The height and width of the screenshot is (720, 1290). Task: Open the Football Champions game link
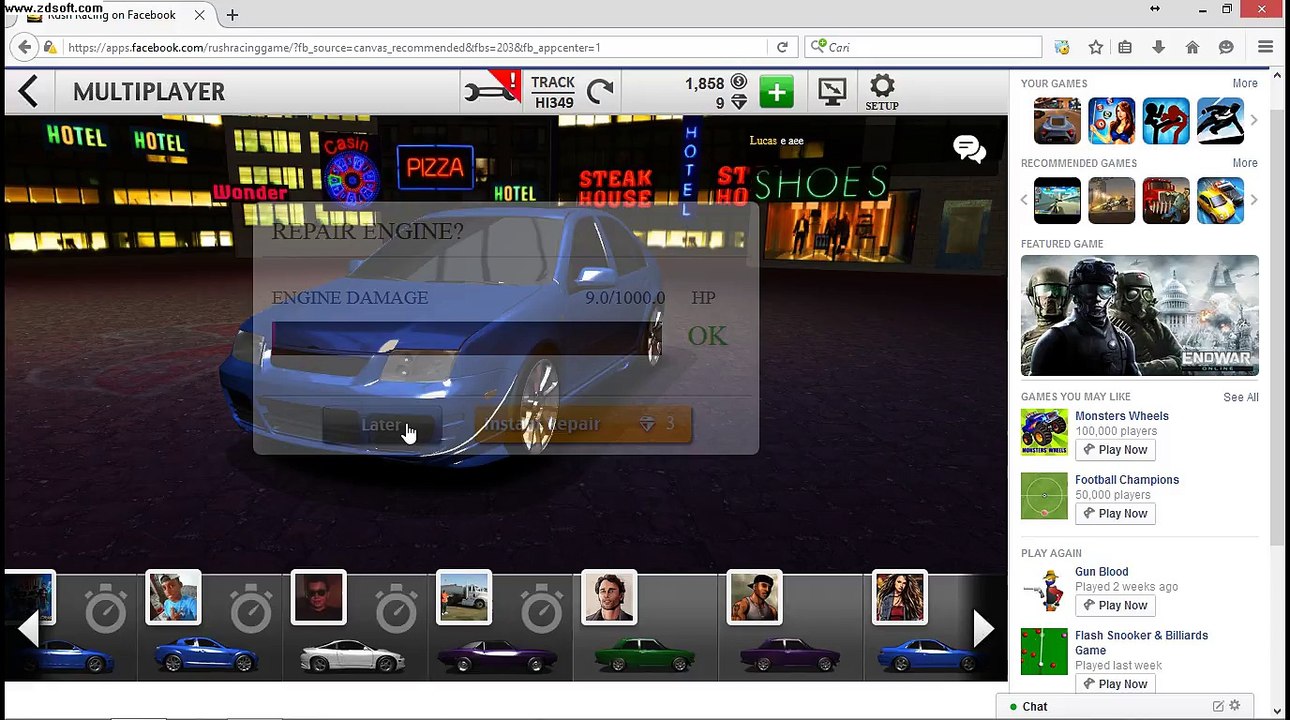tap(1127, 480)
